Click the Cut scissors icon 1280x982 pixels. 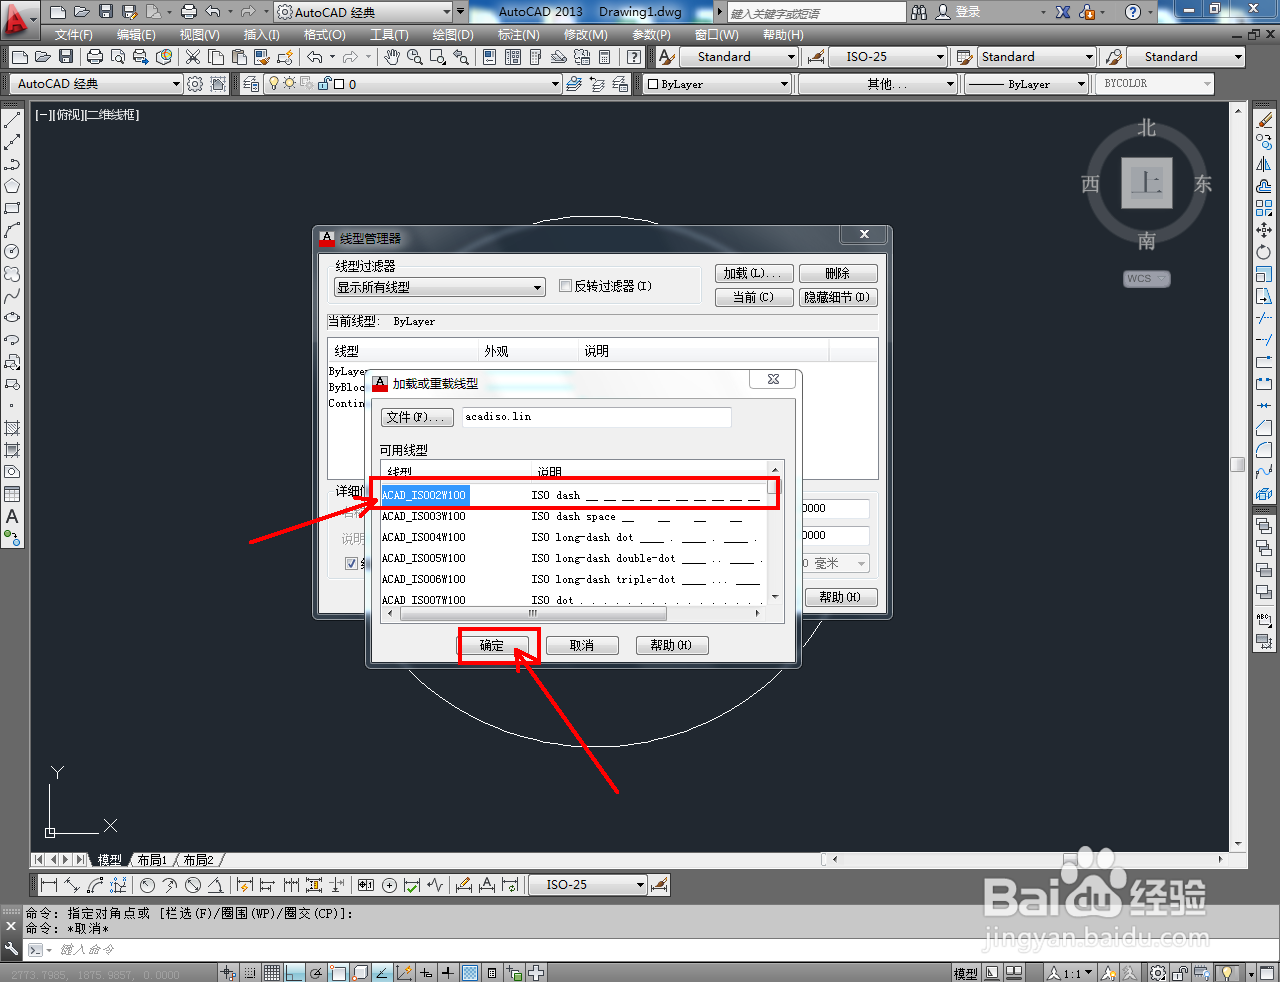click(x=193, y=57)
